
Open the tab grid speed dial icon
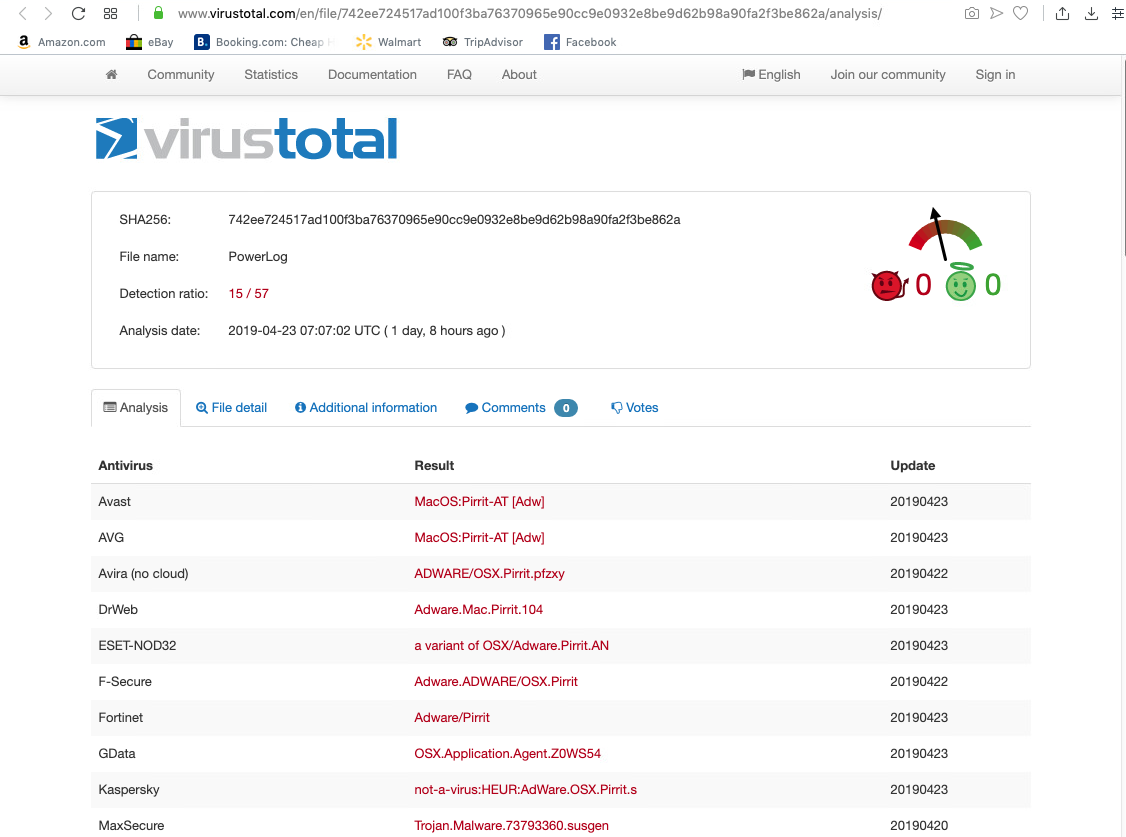click(111, 14)
